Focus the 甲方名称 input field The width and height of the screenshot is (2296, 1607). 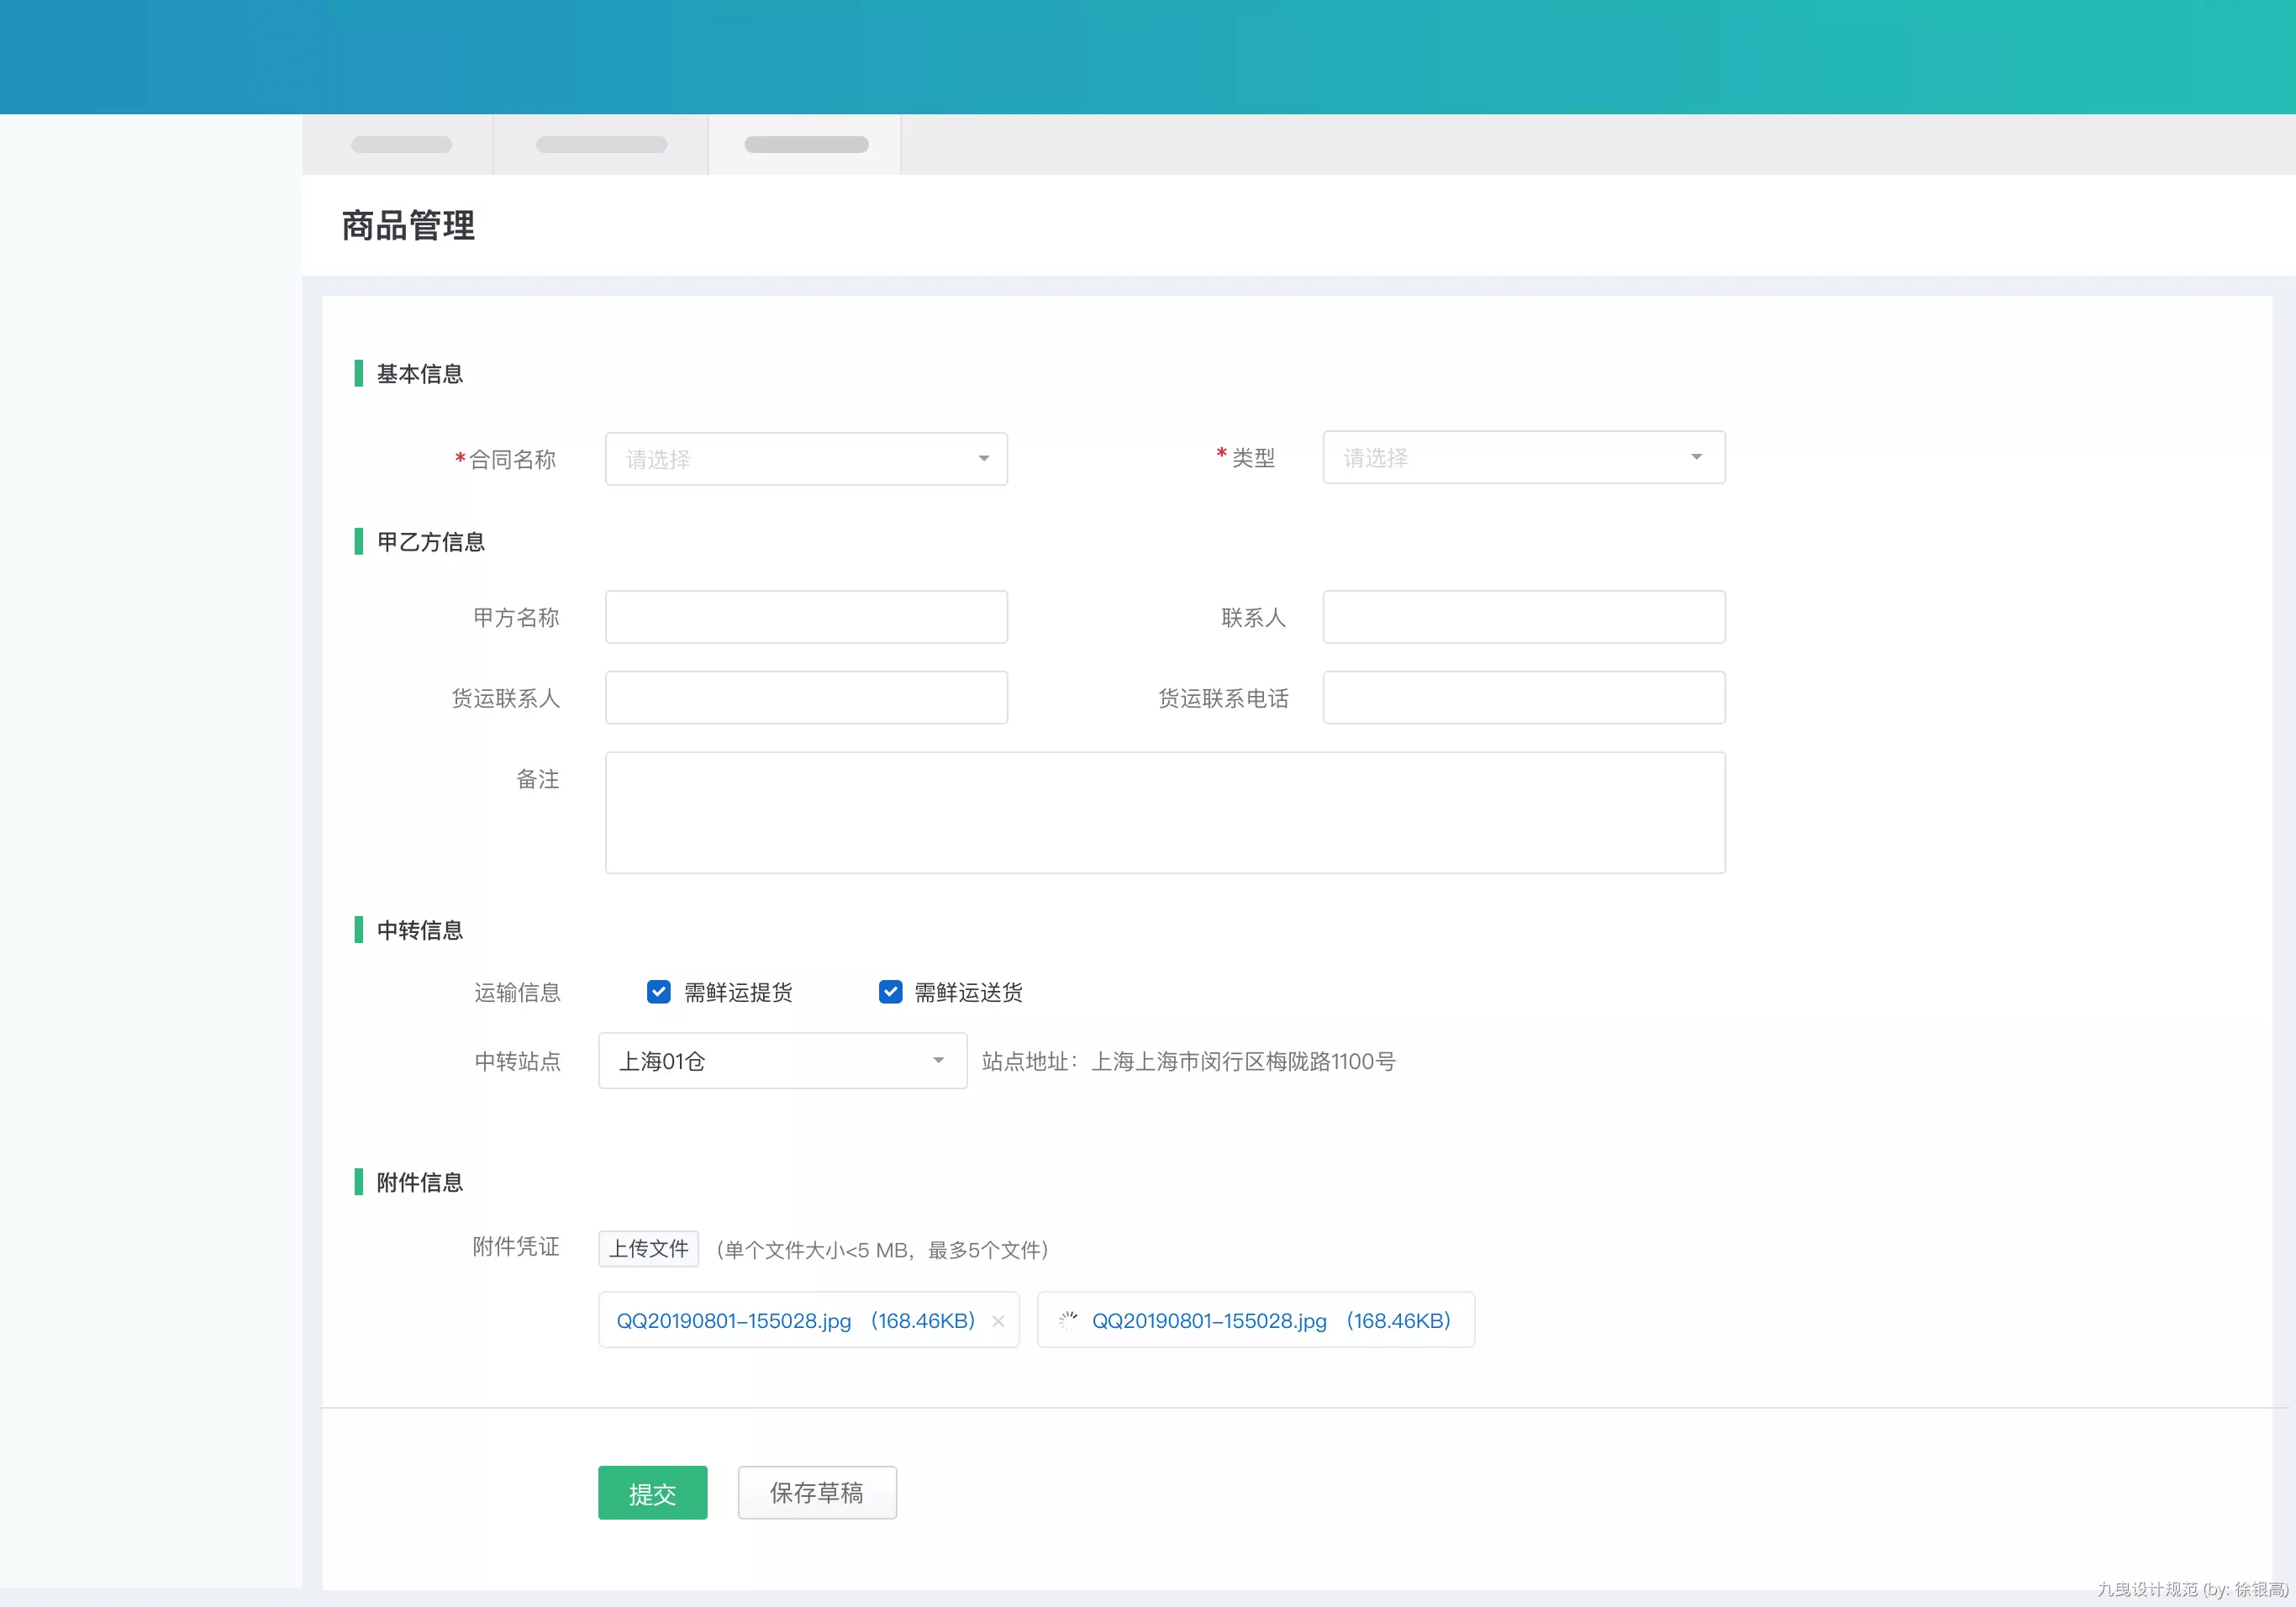point(805,617)
